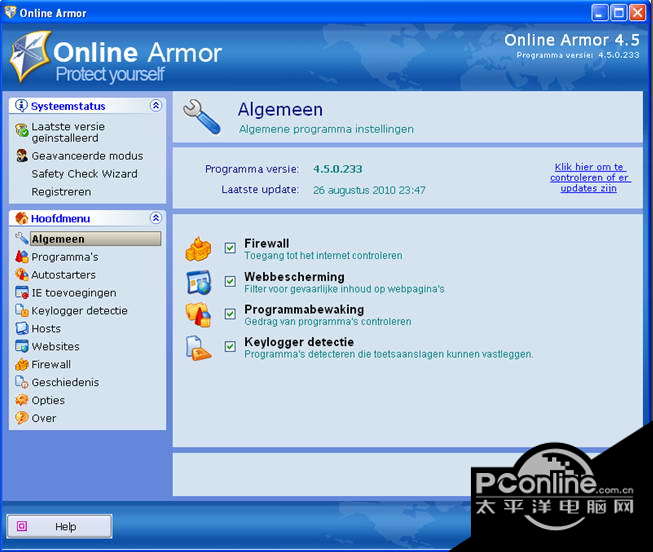653x552 pixels.
Task: Click 'Algemene programma instellingen' subtitle
Action: (x=326, y=129)
